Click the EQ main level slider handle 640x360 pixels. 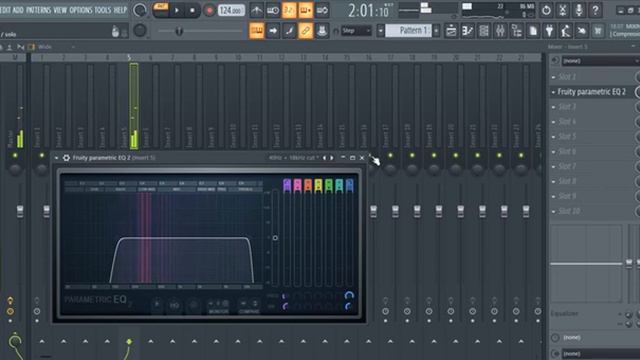click(x=275, y=238)
